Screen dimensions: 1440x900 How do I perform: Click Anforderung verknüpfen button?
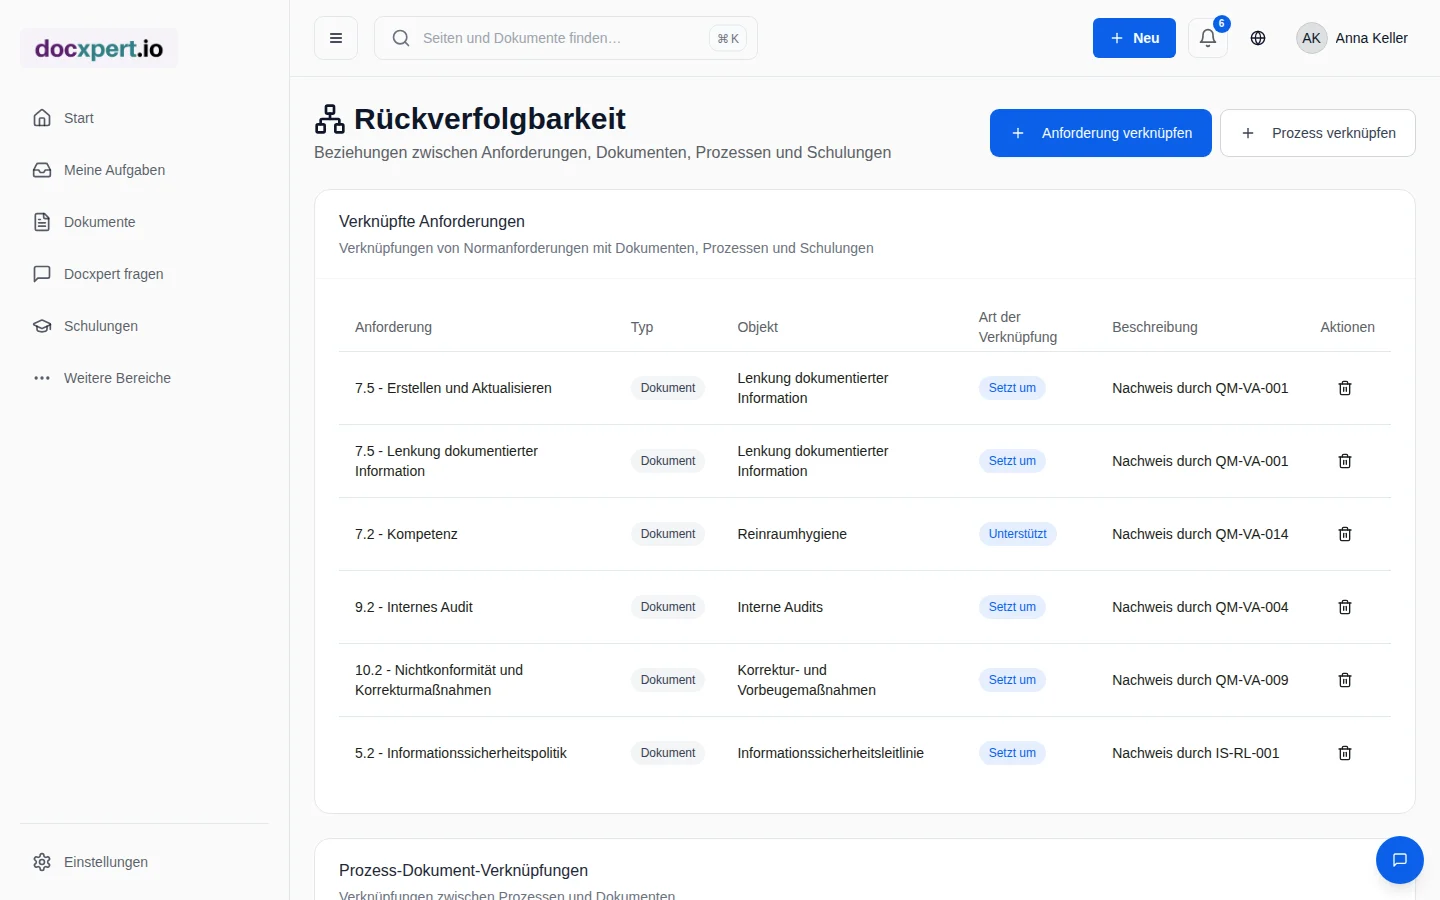coord(1101,133)
